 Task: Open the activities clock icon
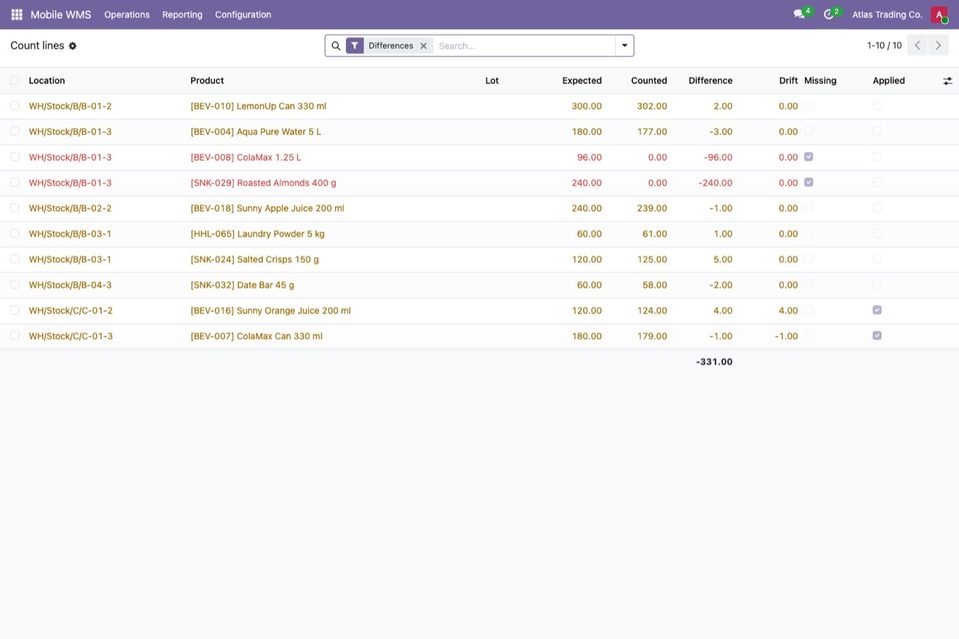[x=829, y=14]
